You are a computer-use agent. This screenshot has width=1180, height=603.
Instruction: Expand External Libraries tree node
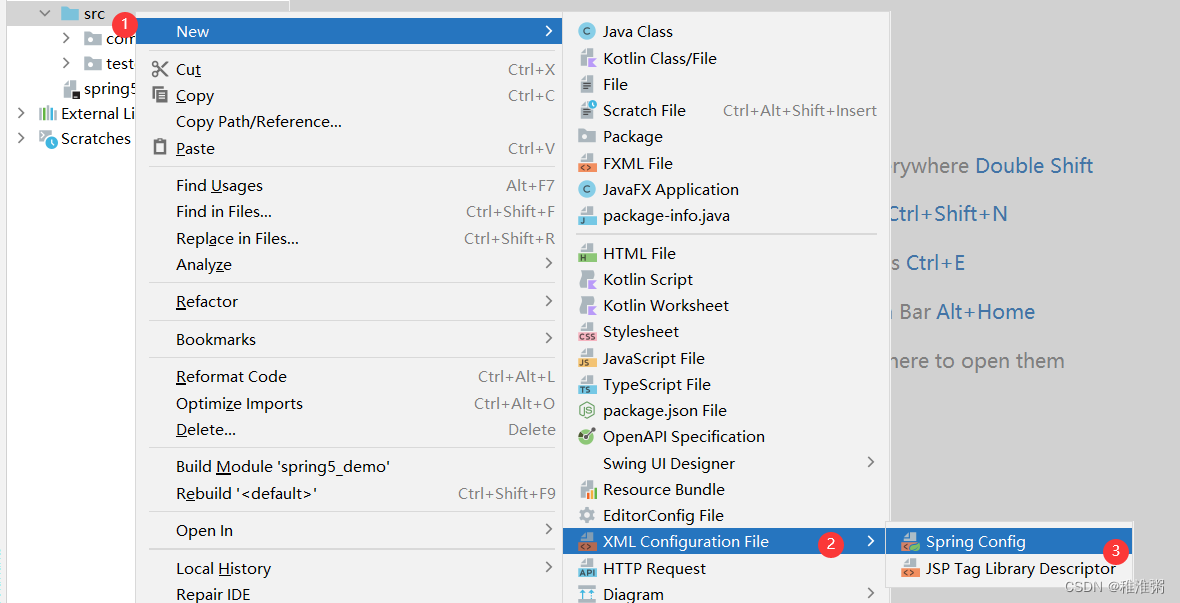[x=21, y=113]
